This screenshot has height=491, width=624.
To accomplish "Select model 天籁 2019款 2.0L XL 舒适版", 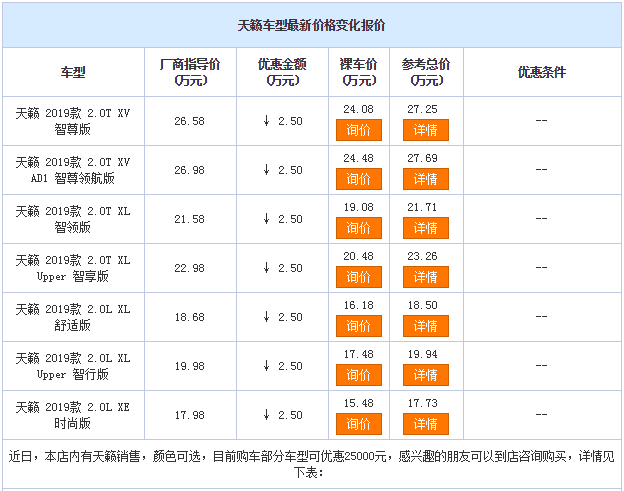I will pyautogui.click(x=73, y=317).
